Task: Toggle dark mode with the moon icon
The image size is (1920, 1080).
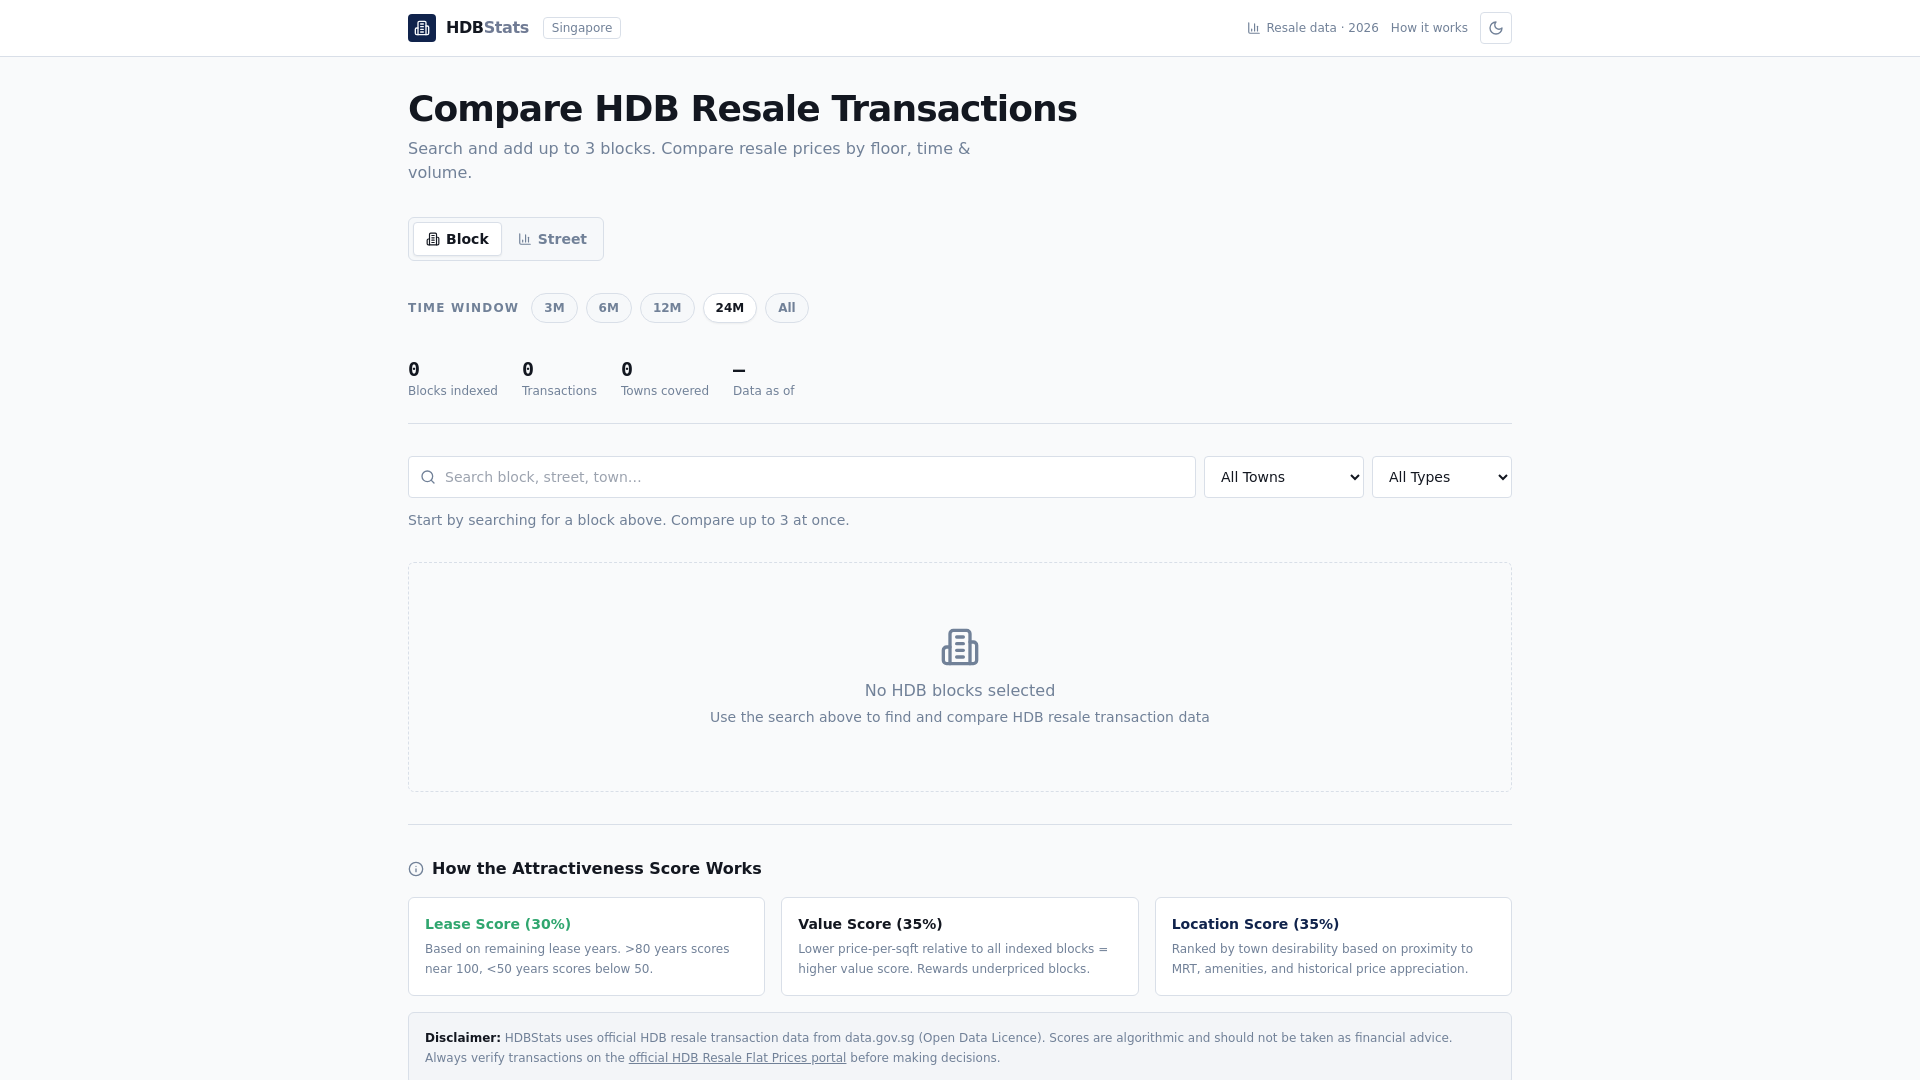Action: [x=1496, y=28]
